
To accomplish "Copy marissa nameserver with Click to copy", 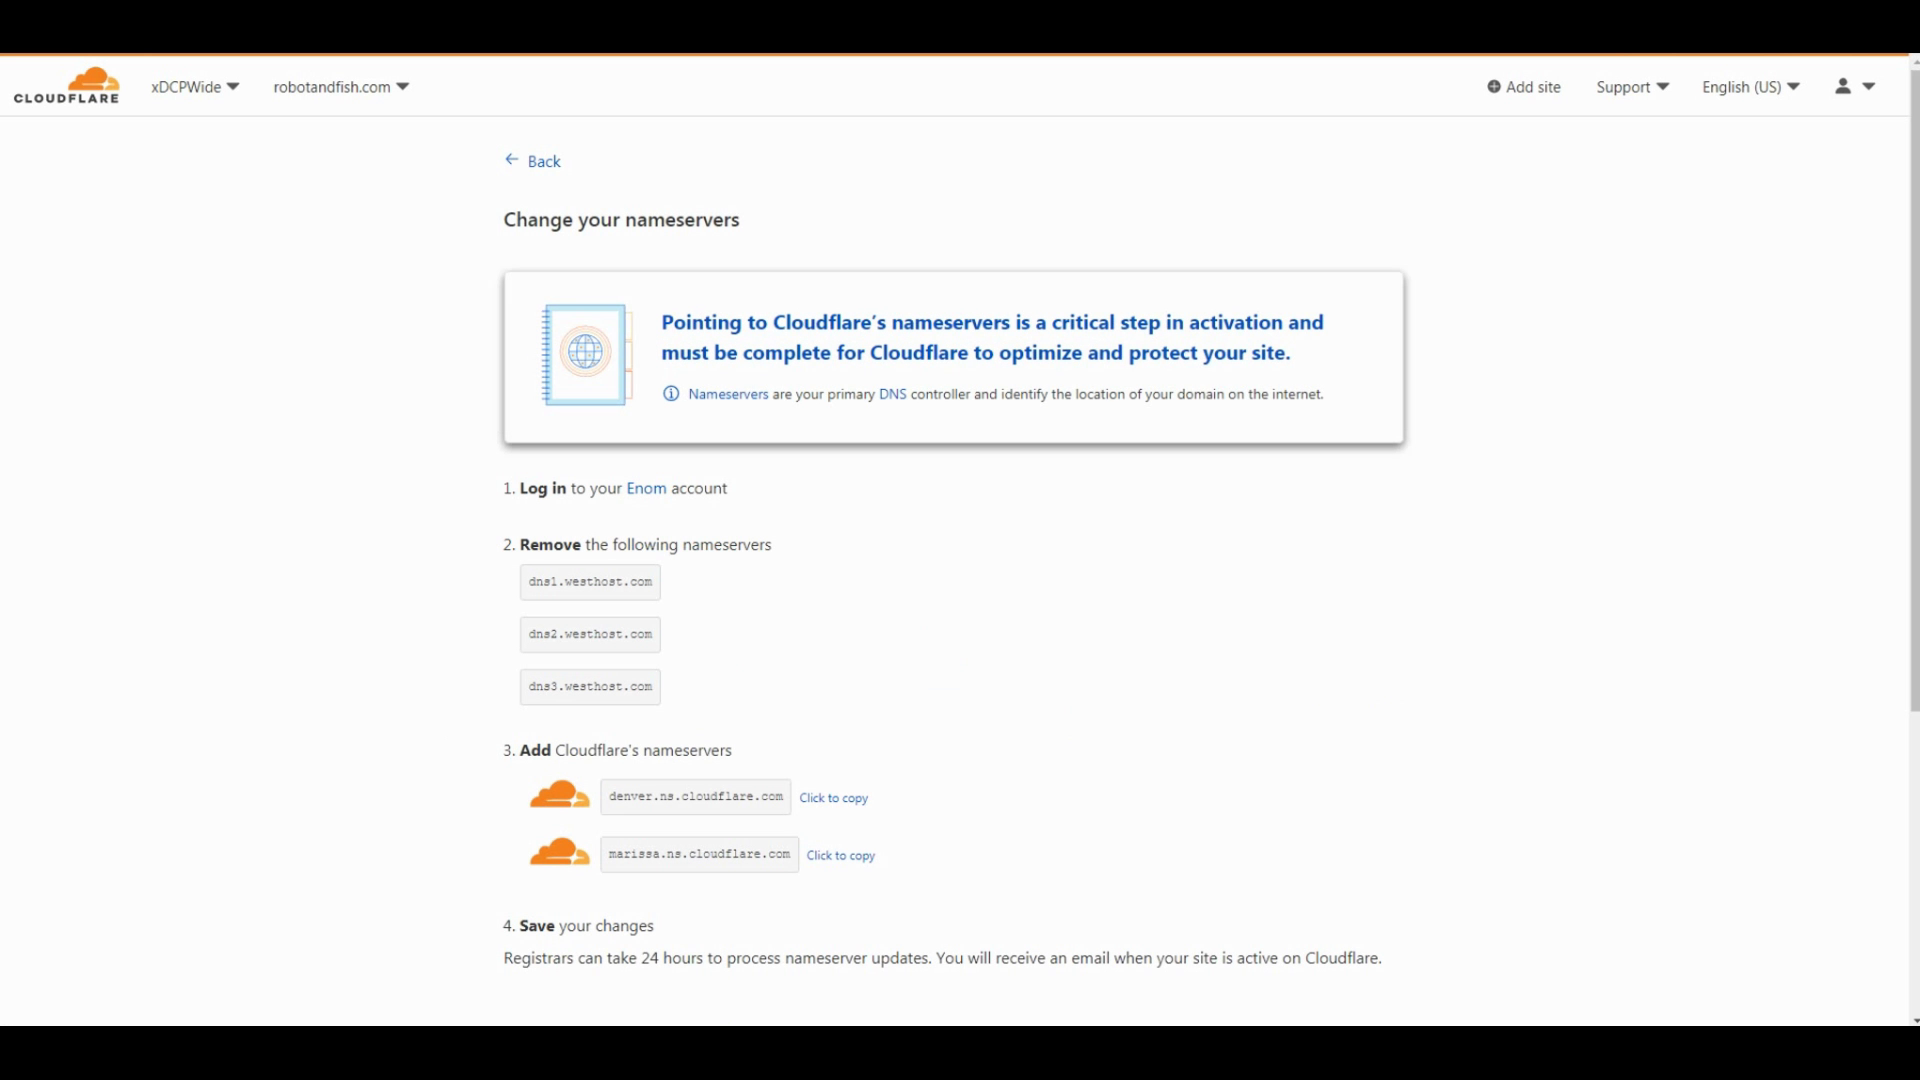I will pos(840,855).
